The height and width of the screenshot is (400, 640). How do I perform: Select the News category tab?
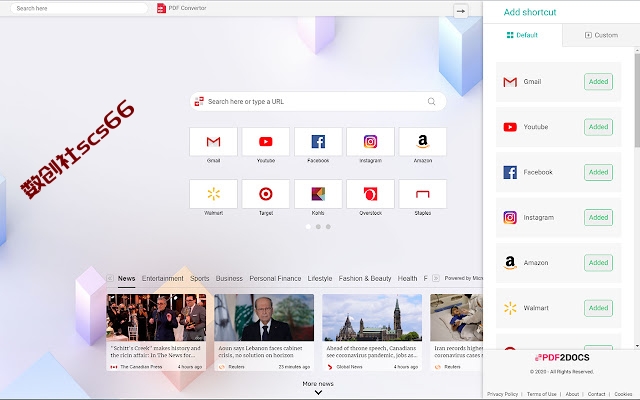127,278
